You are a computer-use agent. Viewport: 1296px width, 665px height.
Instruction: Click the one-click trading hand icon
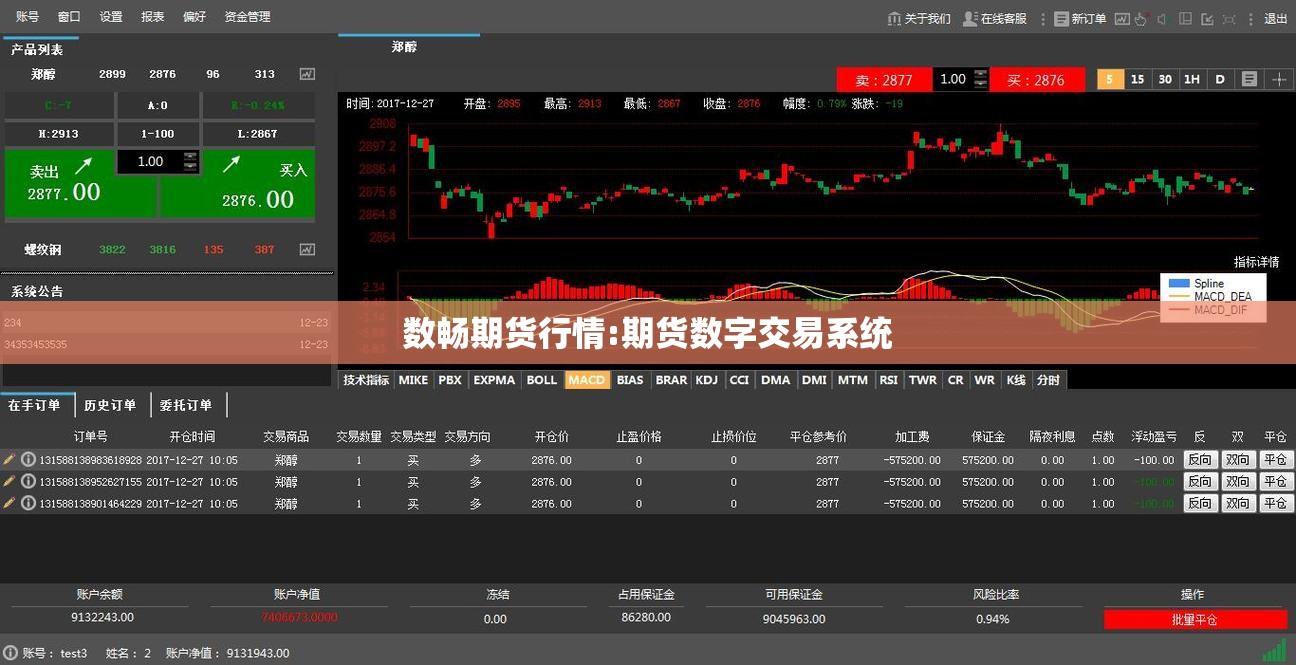click(x=1142, y=19)
